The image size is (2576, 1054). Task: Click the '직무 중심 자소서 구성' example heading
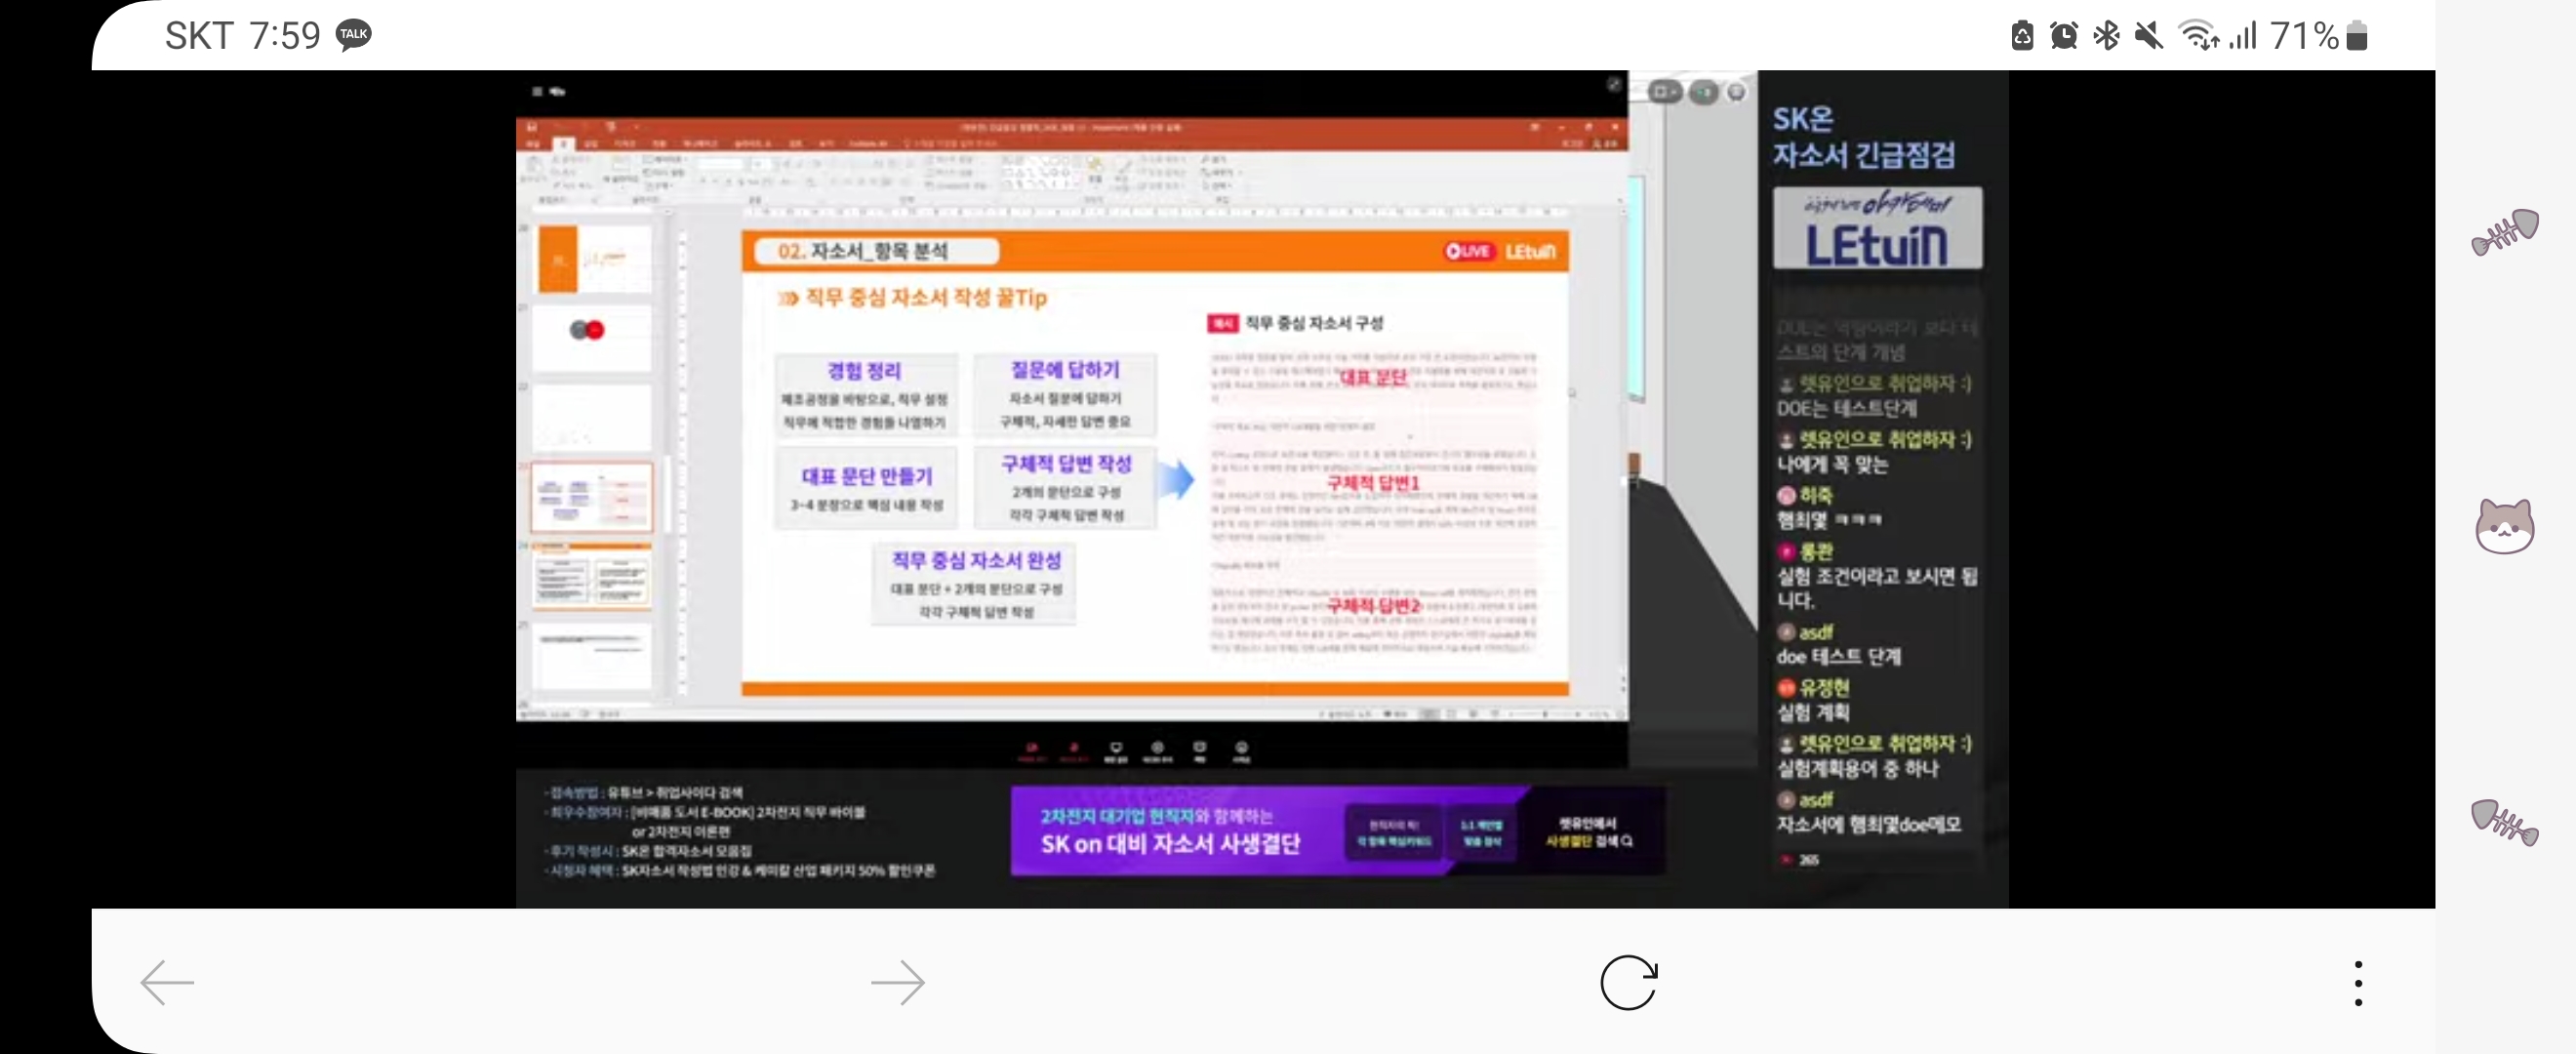click(x=1313, y=323)
